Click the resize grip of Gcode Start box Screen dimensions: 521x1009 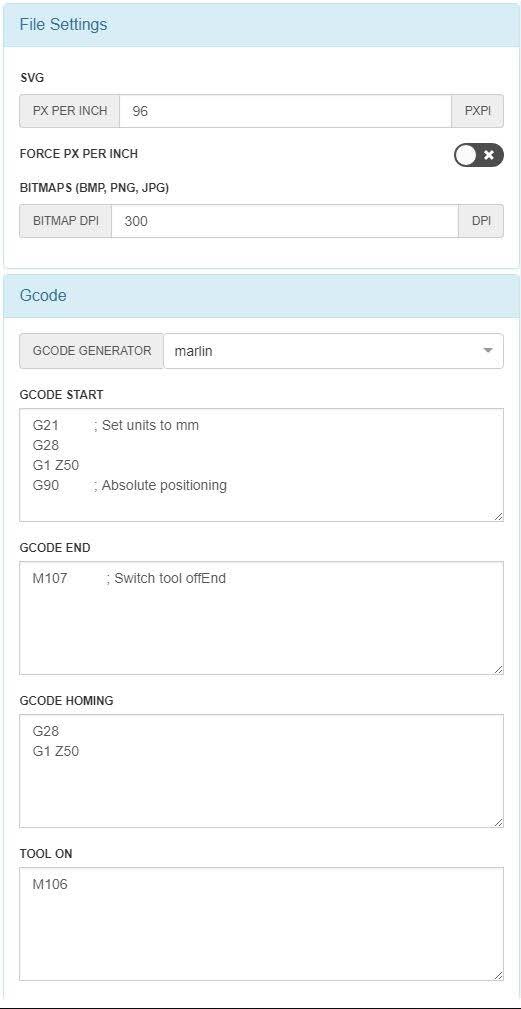pyautogui.click(x=498, y=516)
